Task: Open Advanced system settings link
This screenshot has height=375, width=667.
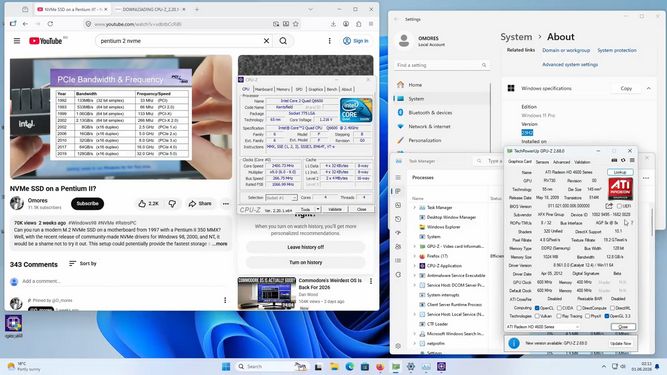Action: [x=570, y=65]
